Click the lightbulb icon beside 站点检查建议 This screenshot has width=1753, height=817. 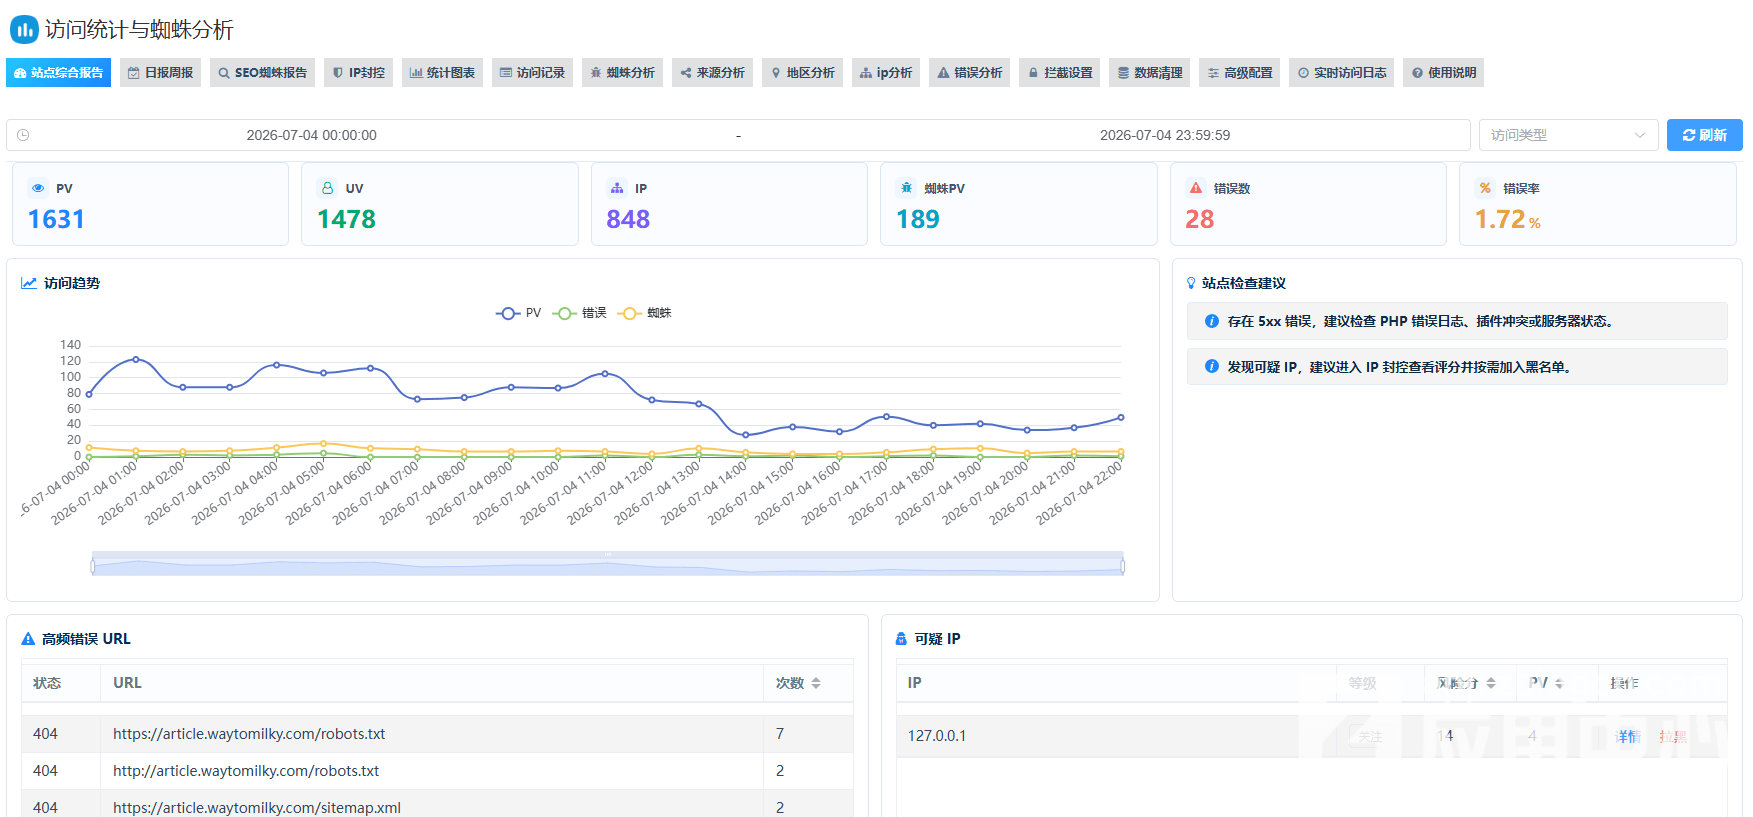click(1191, 283)
